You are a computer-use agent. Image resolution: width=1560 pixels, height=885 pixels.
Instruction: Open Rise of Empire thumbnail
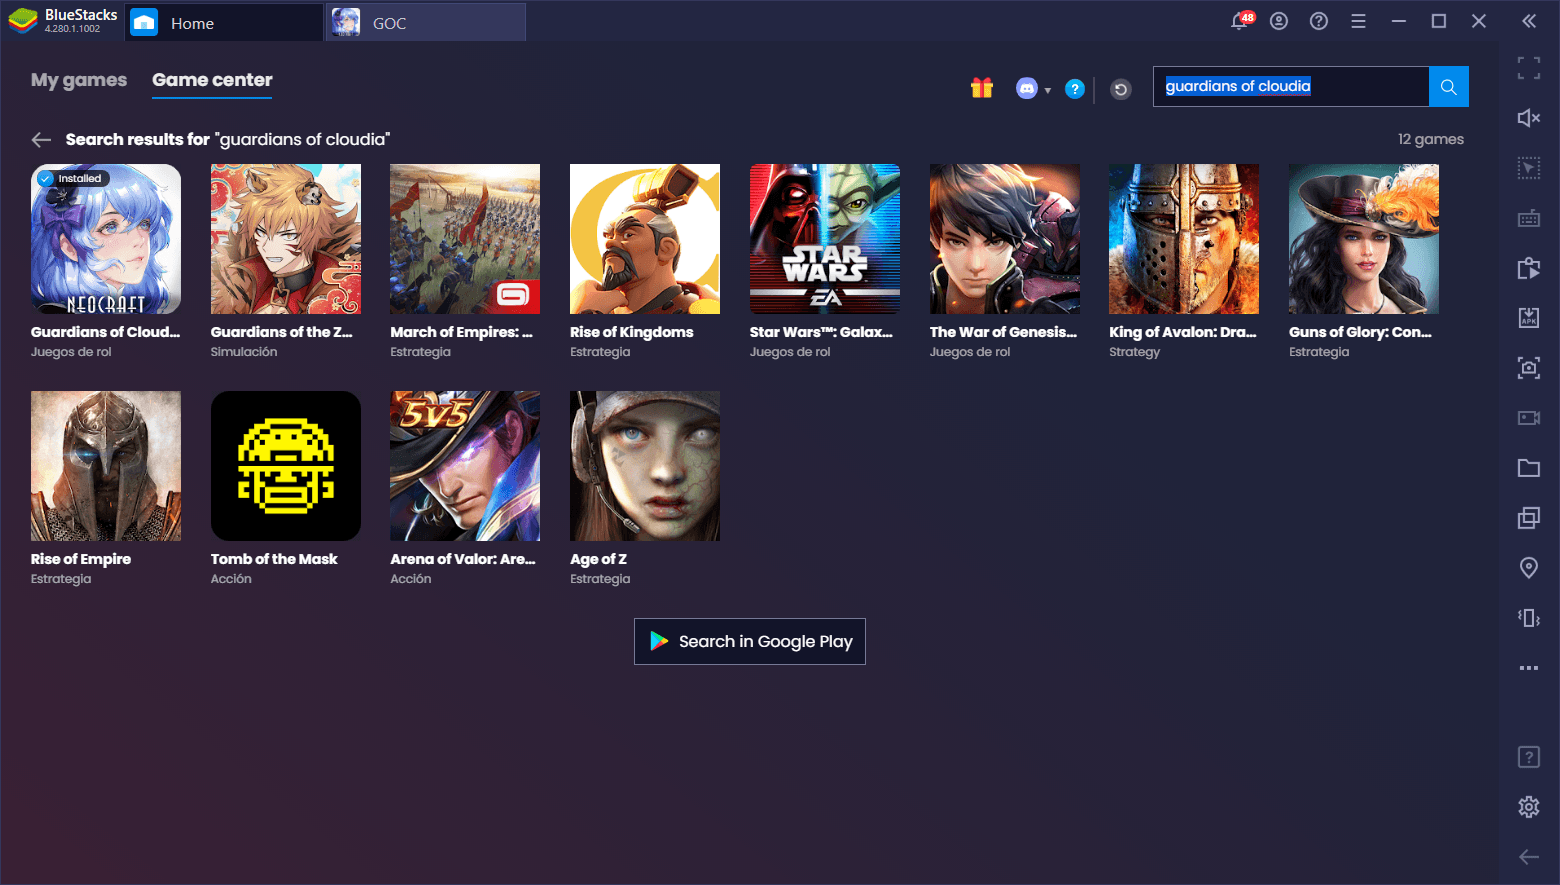click(106, 466)
